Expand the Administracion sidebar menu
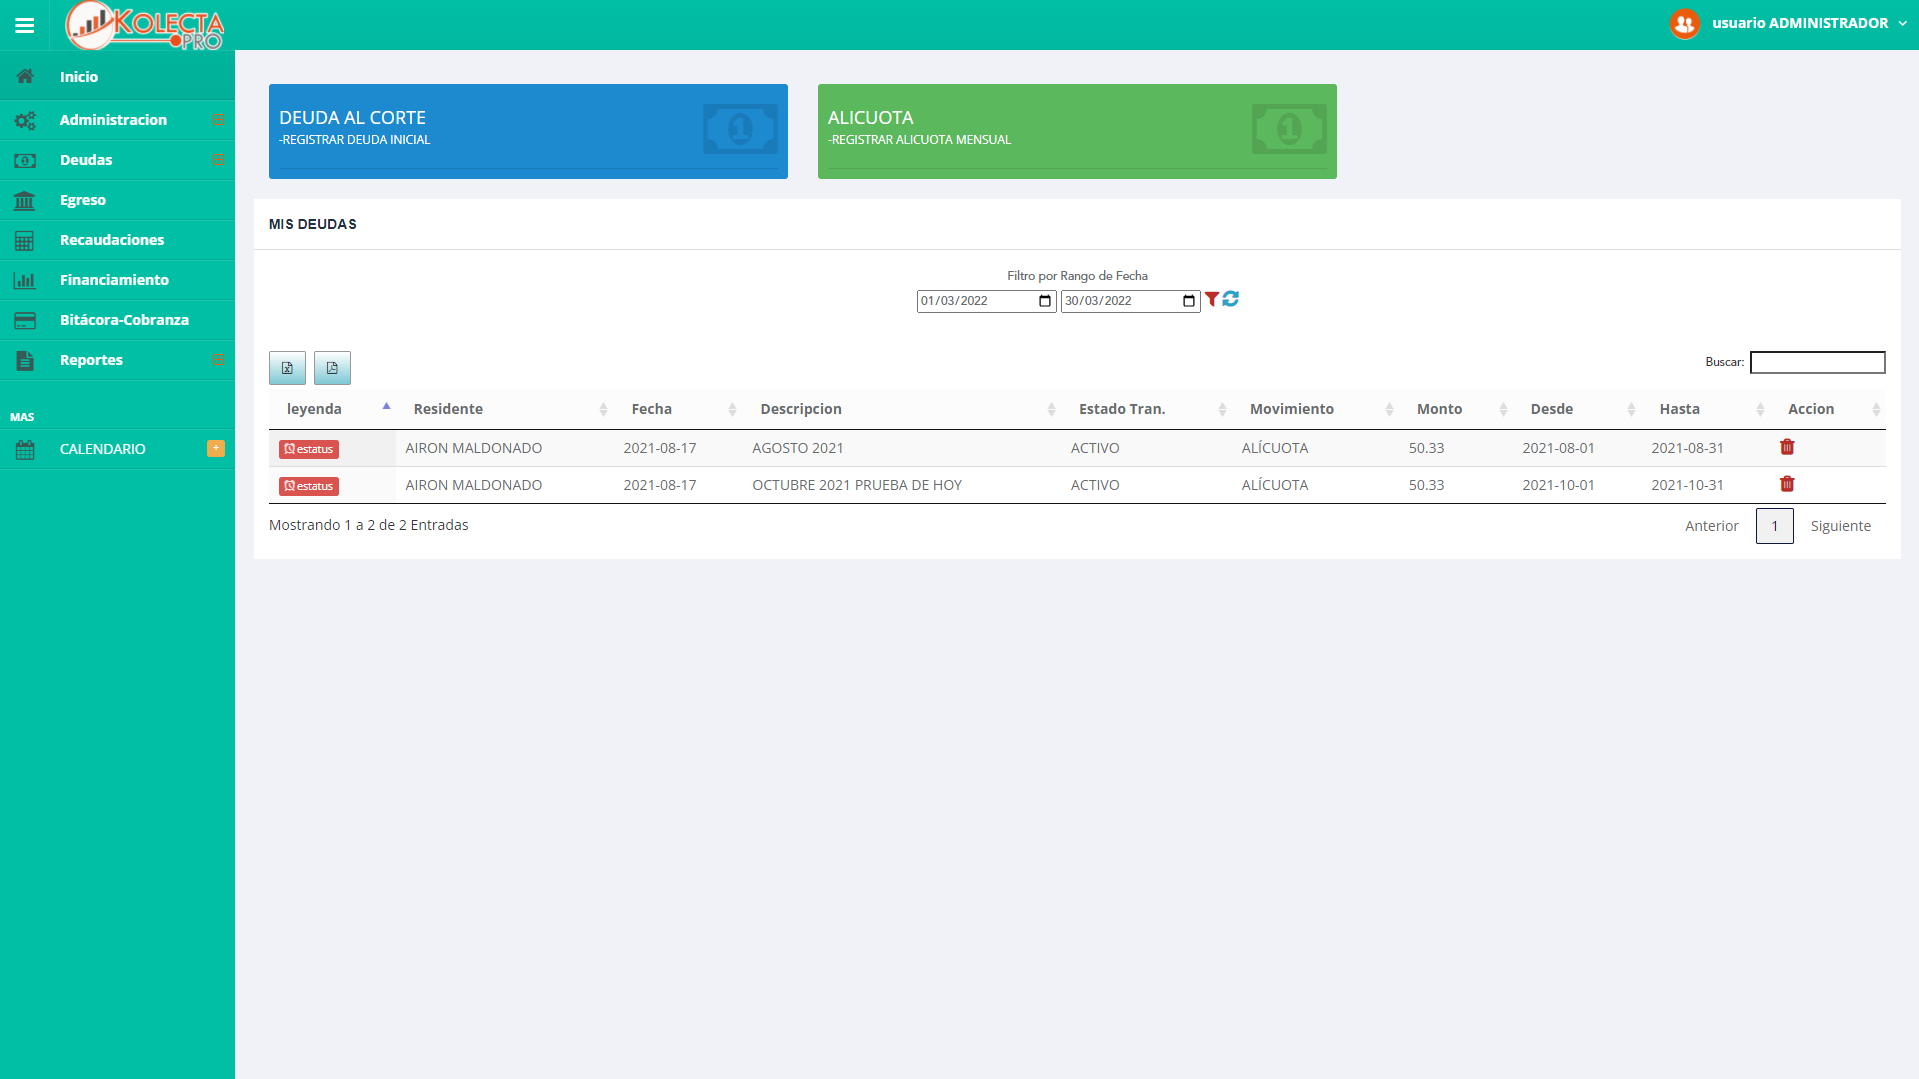 [113, 120]
